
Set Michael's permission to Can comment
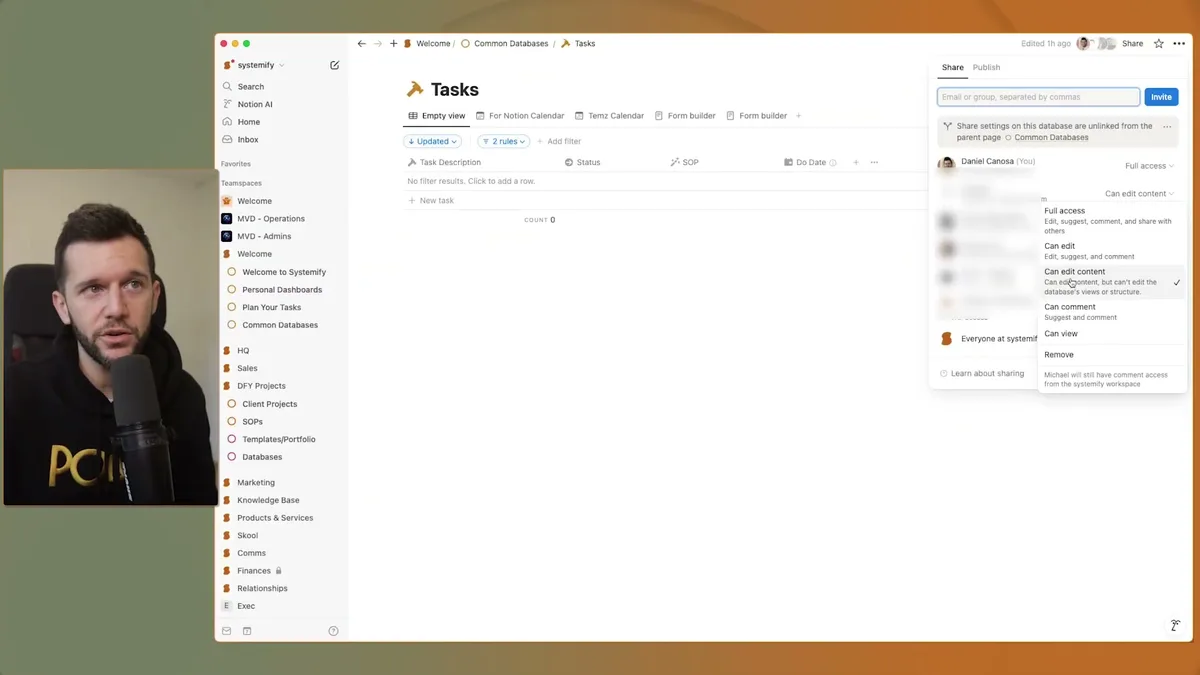pyautogui.click(x=1070, y=306)
